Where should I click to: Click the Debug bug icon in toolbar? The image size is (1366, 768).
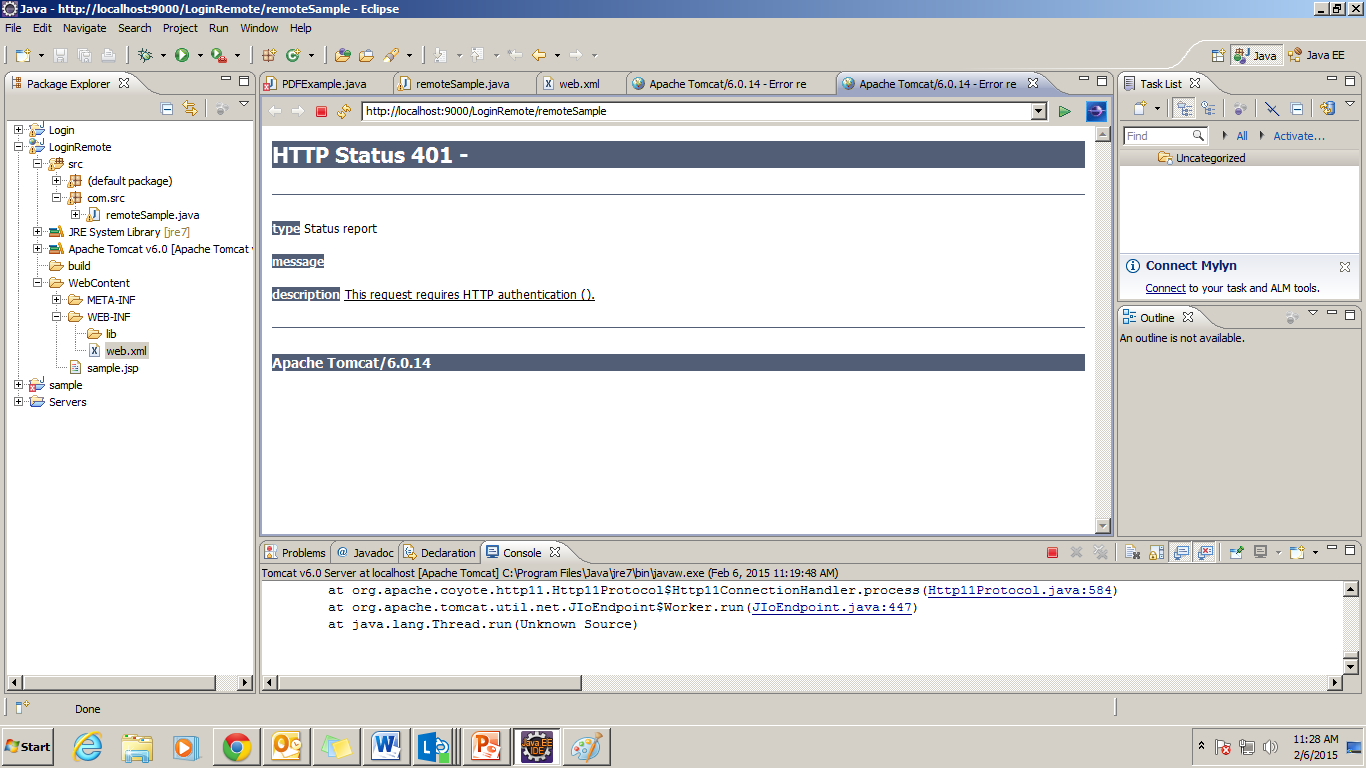[x=145, y=55]
